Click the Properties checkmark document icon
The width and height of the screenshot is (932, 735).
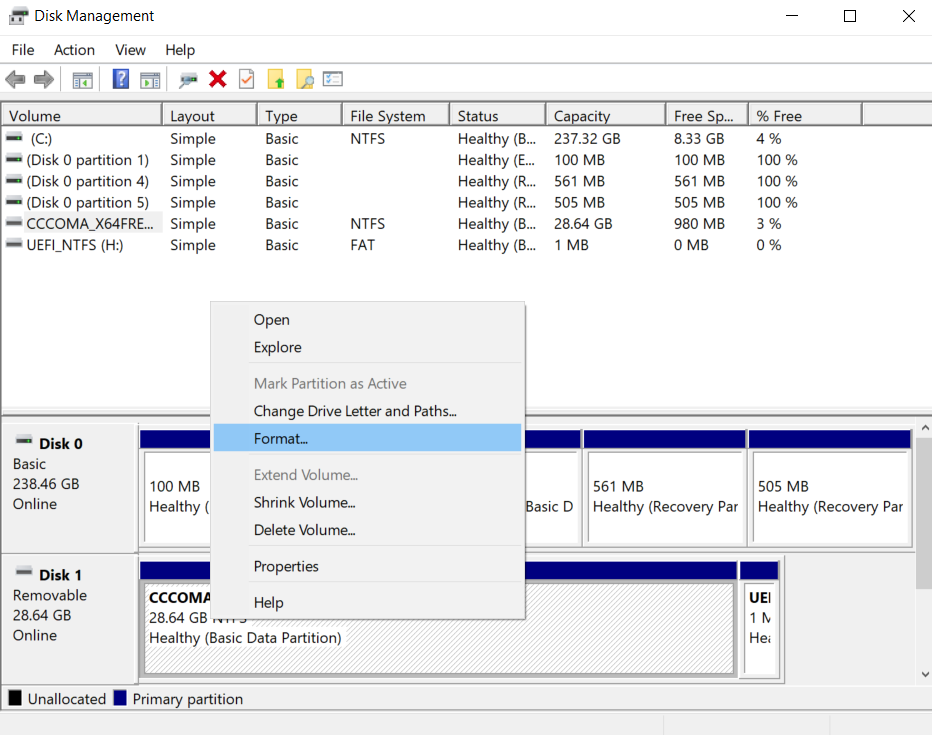pos(246,80)
